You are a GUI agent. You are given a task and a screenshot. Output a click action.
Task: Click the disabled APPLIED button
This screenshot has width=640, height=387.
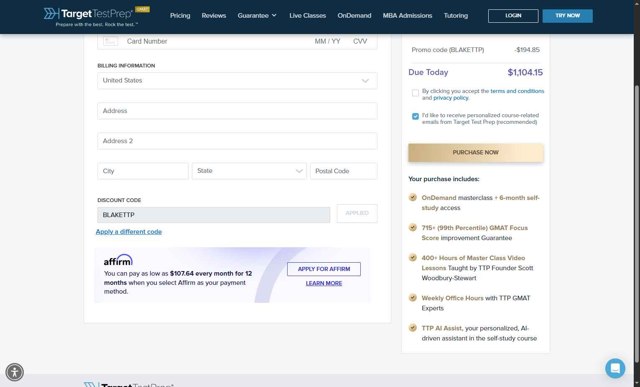pyautogui.click(x=357, y=214)
